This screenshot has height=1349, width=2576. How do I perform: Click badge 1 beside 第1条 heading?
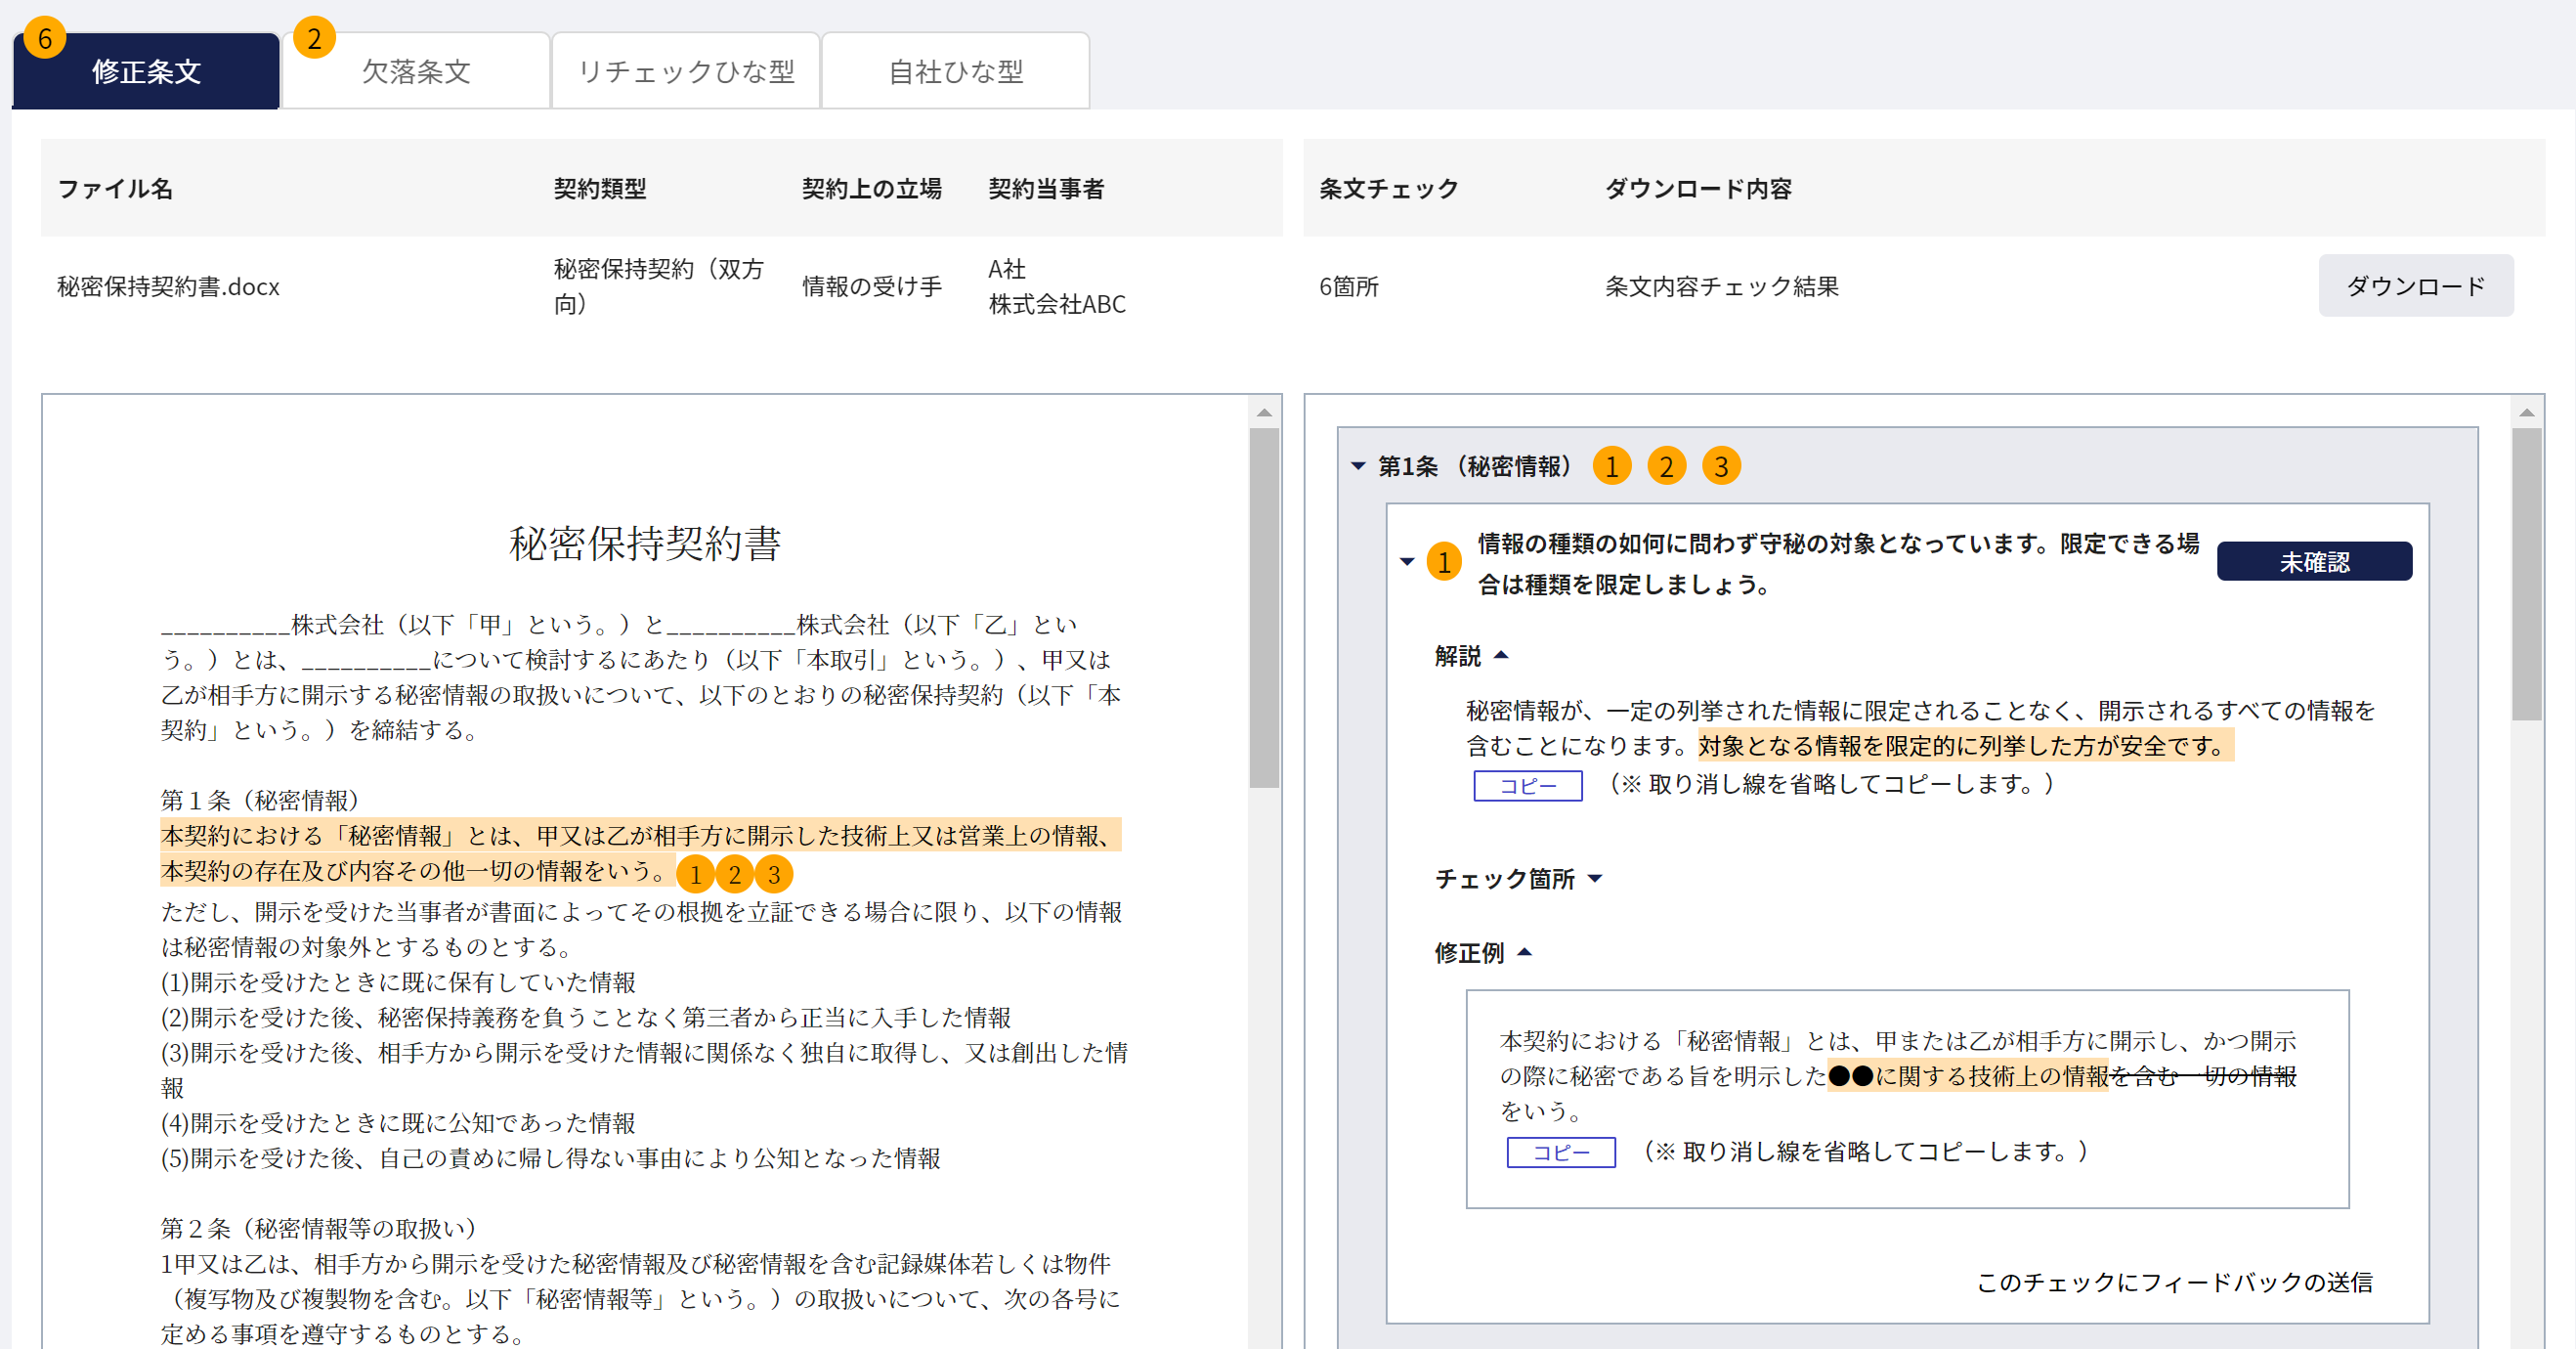1611,466
